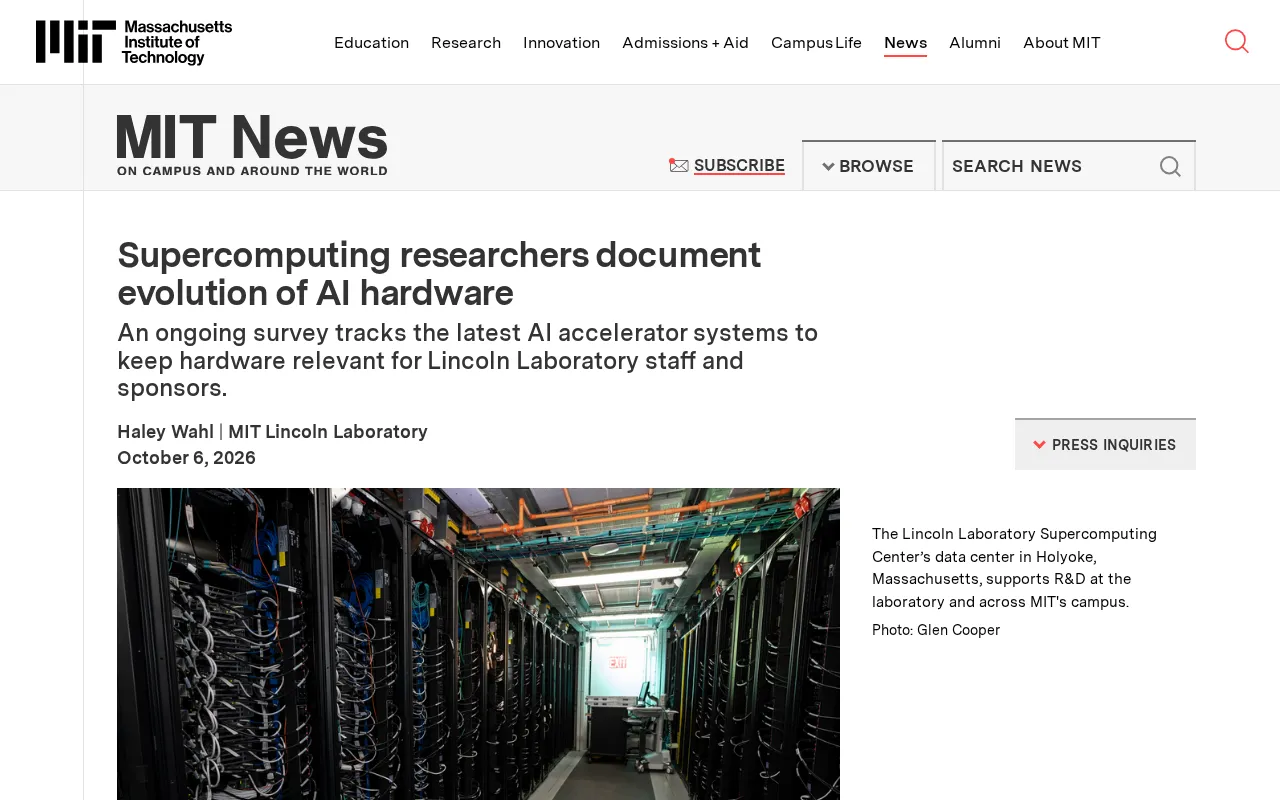Open the Education menu
1280x800 pixels.
point(371,42)
